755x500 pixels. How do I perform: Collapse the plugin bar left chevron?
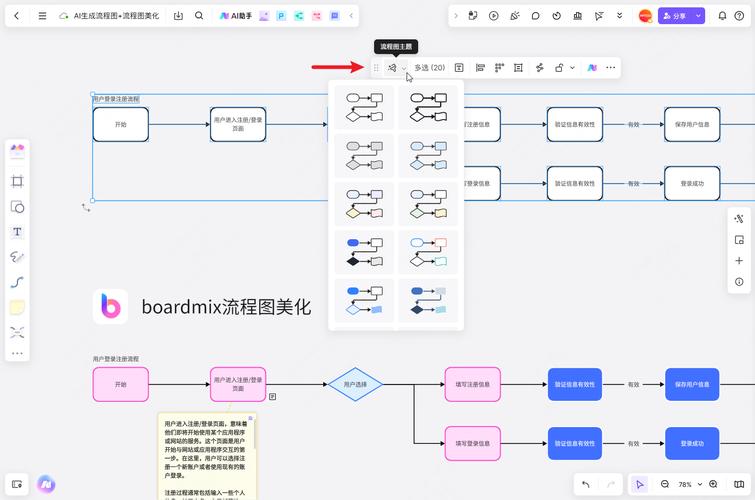(x=351, y=16)
